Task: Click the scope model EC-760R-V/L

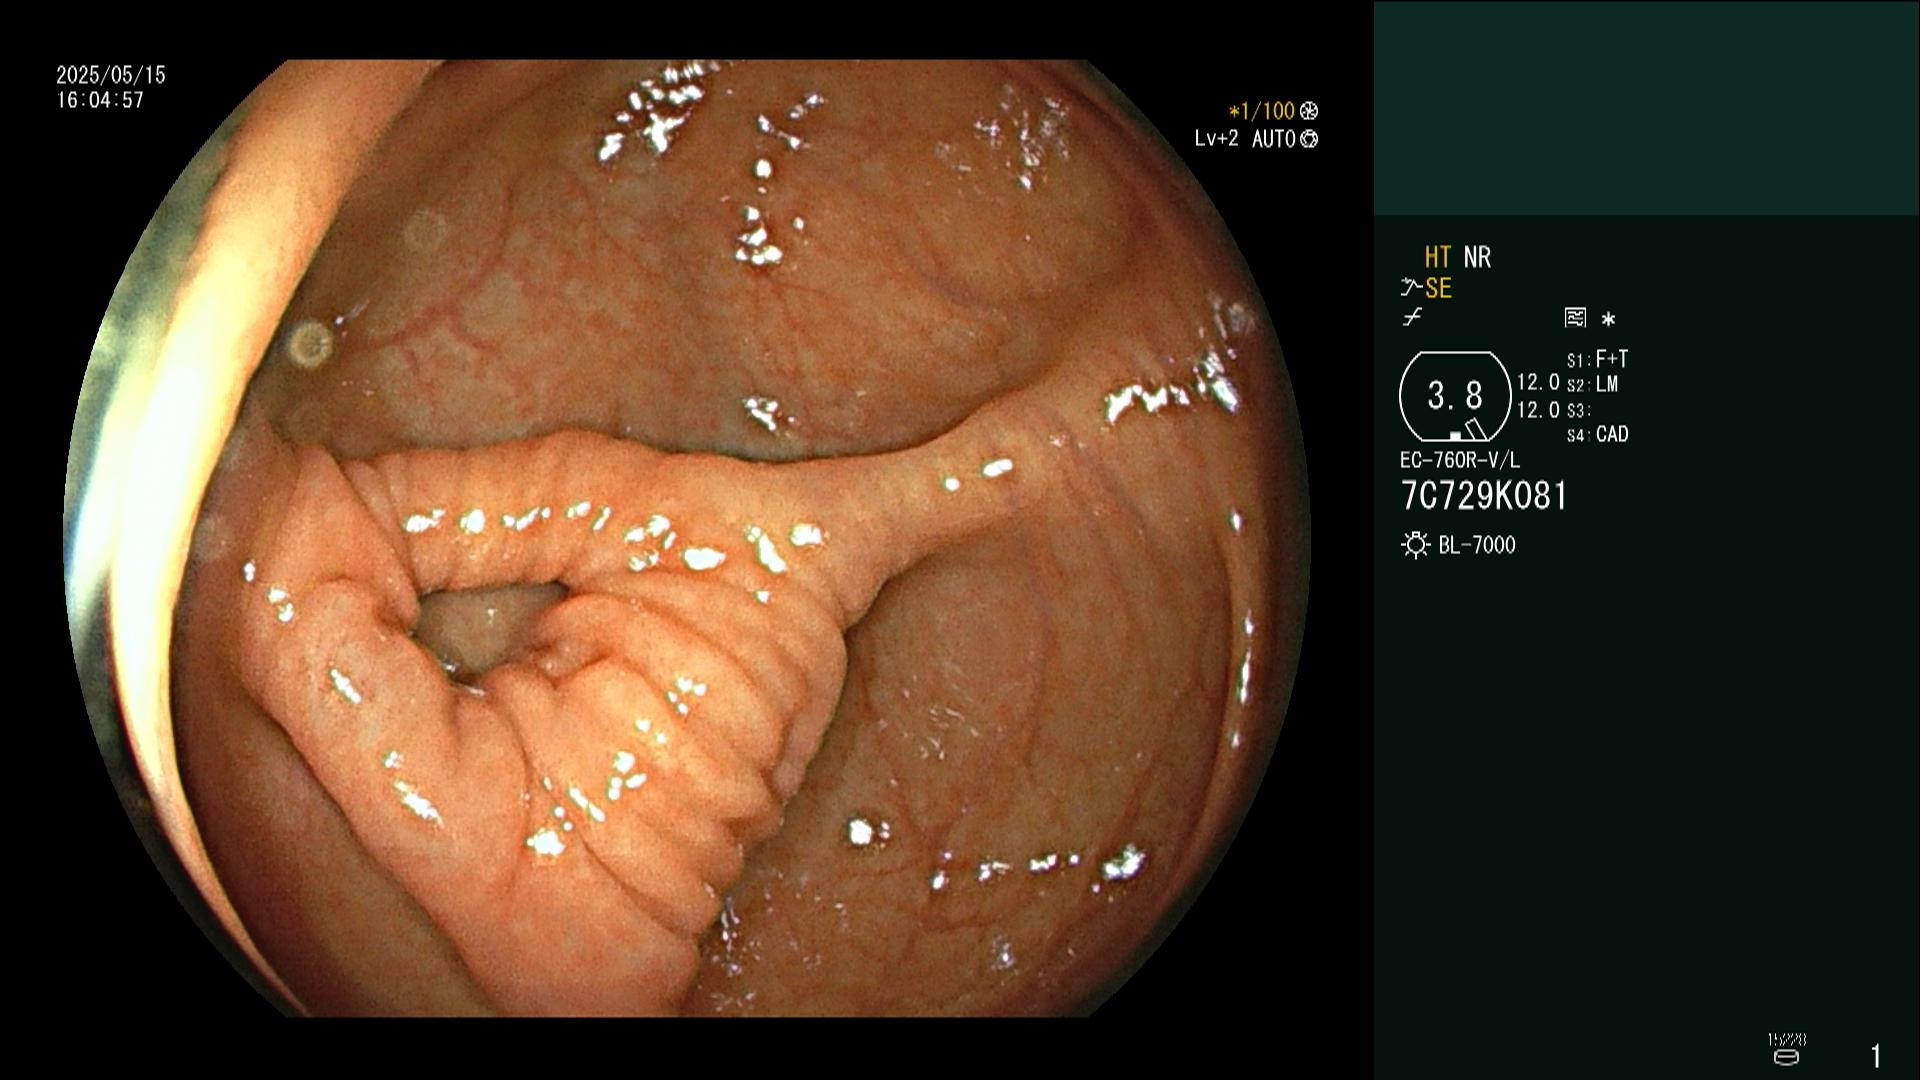Action: 1460,461
